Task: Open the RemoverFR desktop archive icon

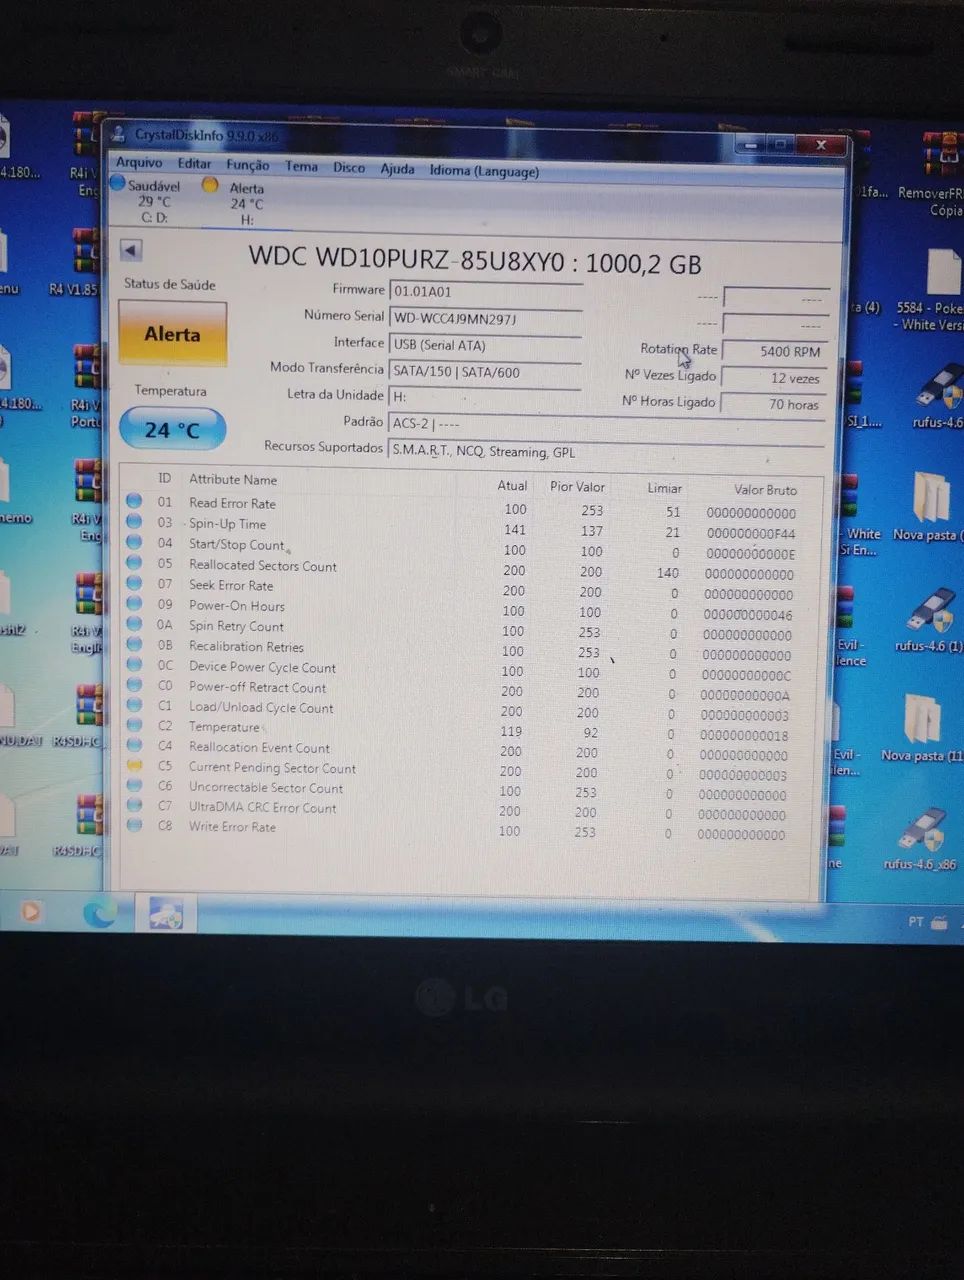Action: pyautogui.click(x=934, y=174)
